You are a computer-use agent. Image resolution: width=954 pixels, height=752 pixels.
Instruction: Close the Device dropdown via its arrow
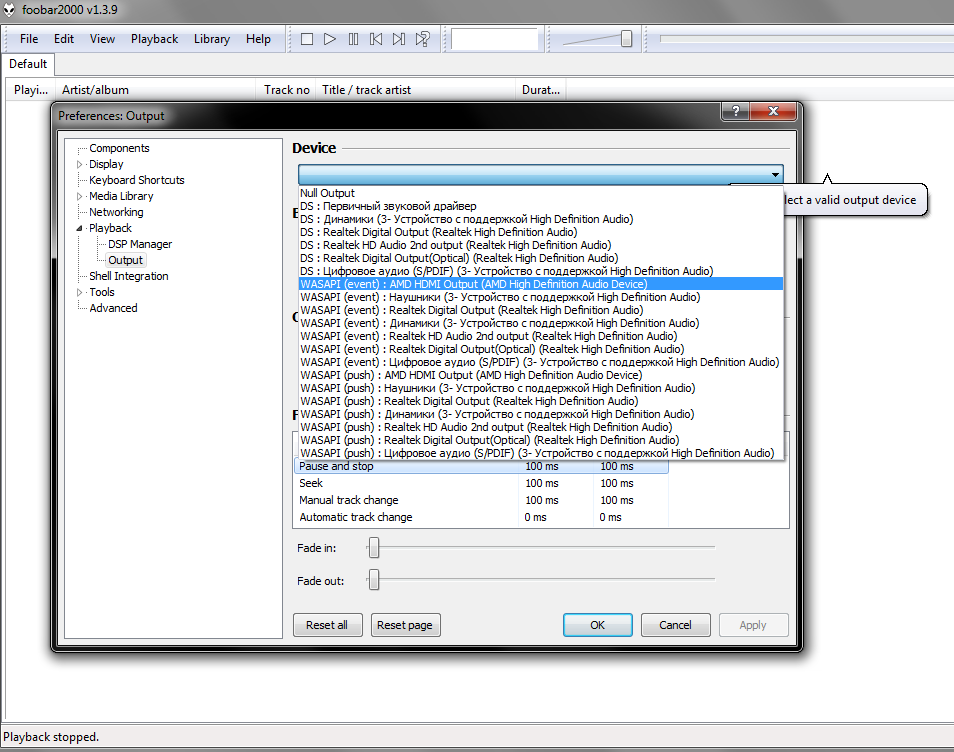[775, 175]
